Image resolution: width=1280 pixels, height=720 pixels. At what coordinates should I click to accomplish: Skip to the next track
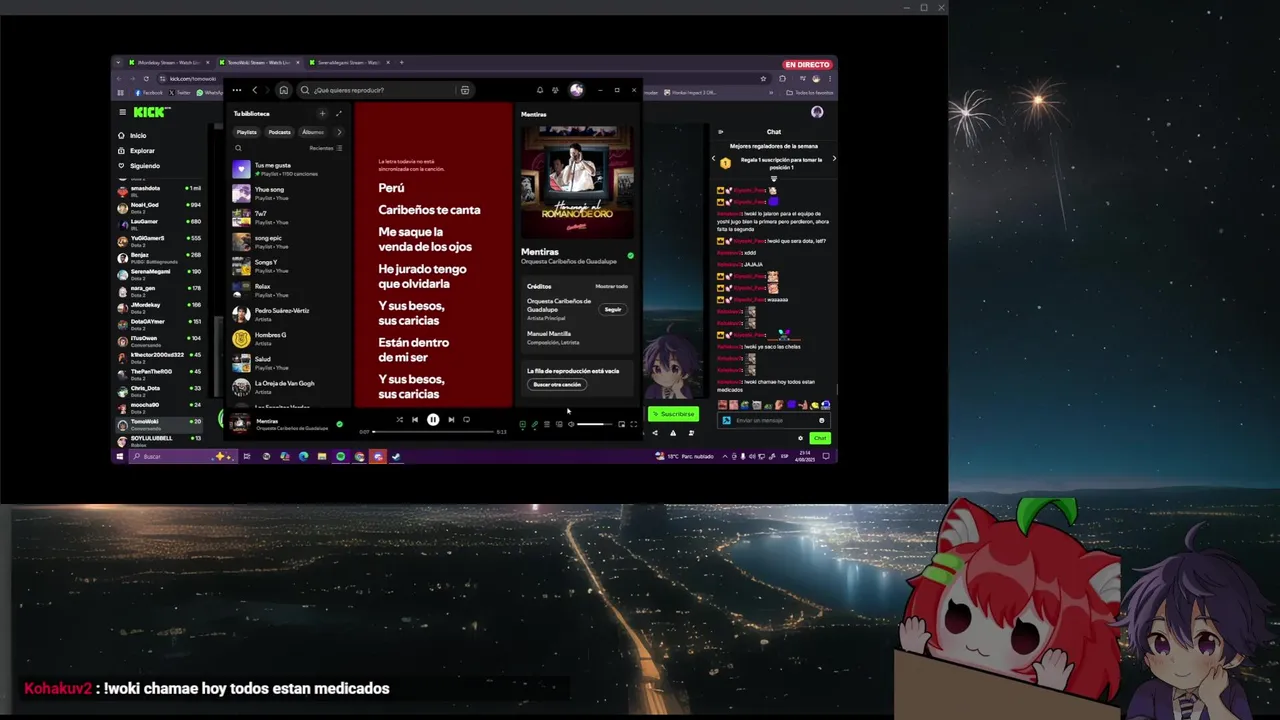pos(451,420)
